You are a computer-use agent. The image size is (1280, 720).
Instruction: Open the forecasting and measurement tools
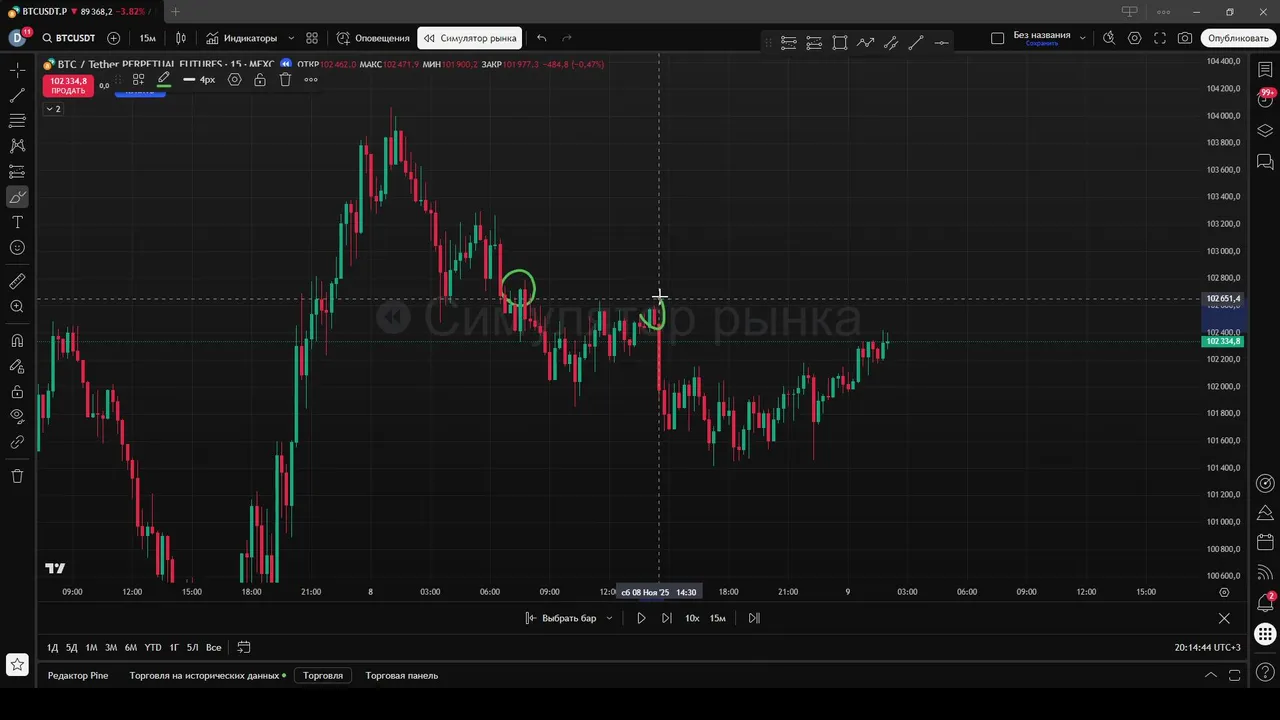(x=17, y=172)
